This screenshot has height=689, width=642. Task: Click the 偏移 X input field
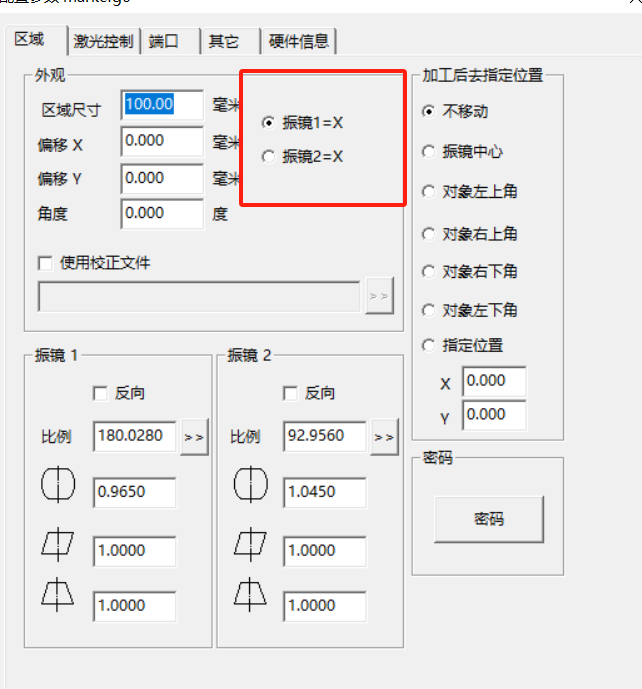[162, 141]
